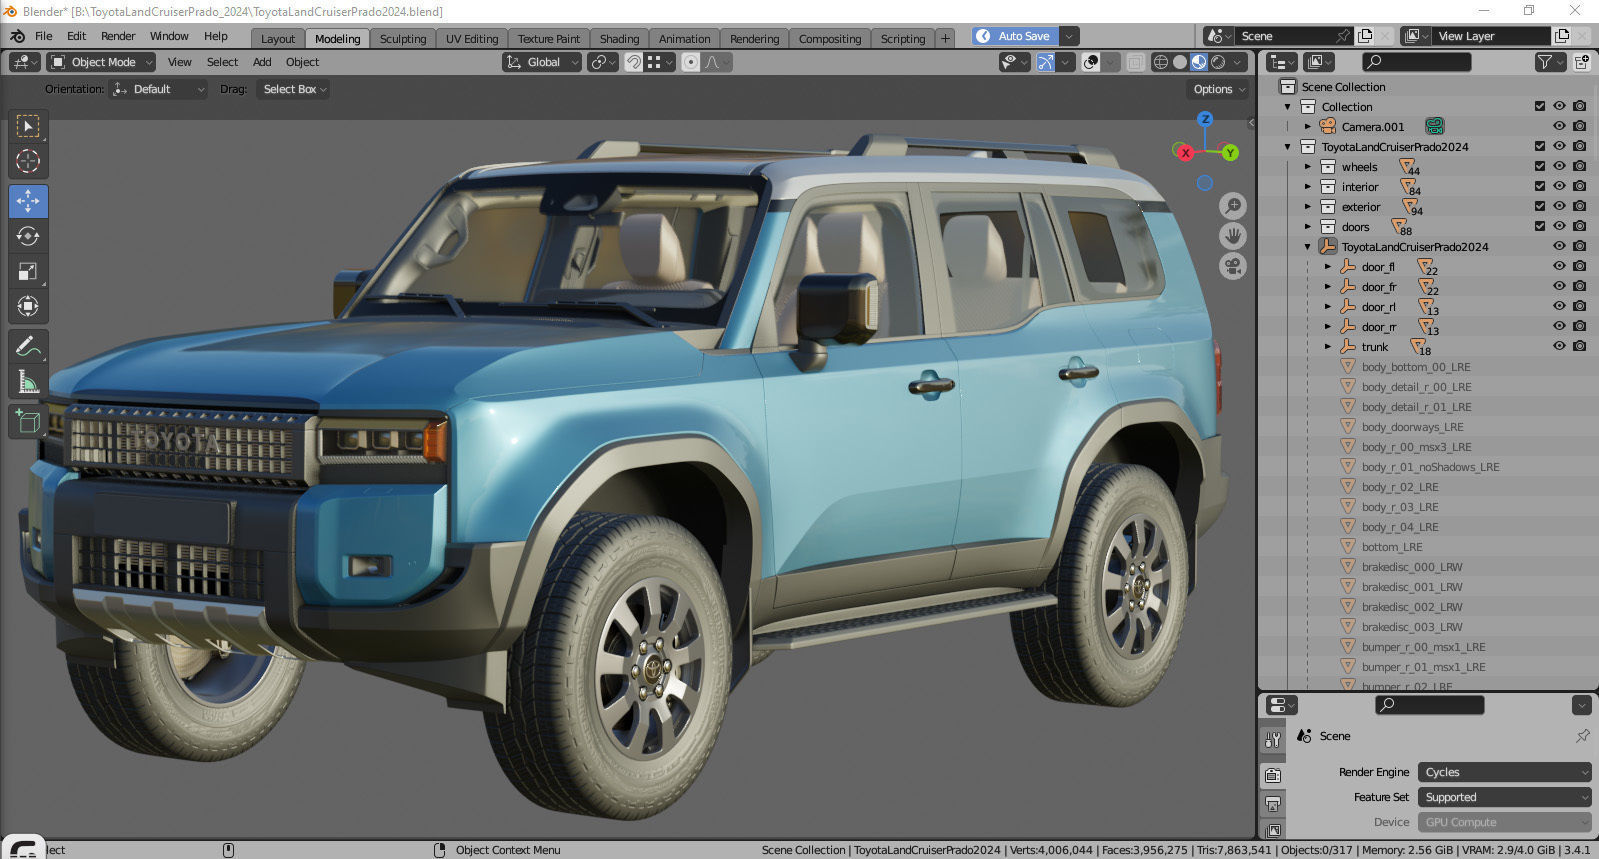Open the Object Mode dropdown
This screenshot has height=859, width=1599.
[x=101, y=62]
